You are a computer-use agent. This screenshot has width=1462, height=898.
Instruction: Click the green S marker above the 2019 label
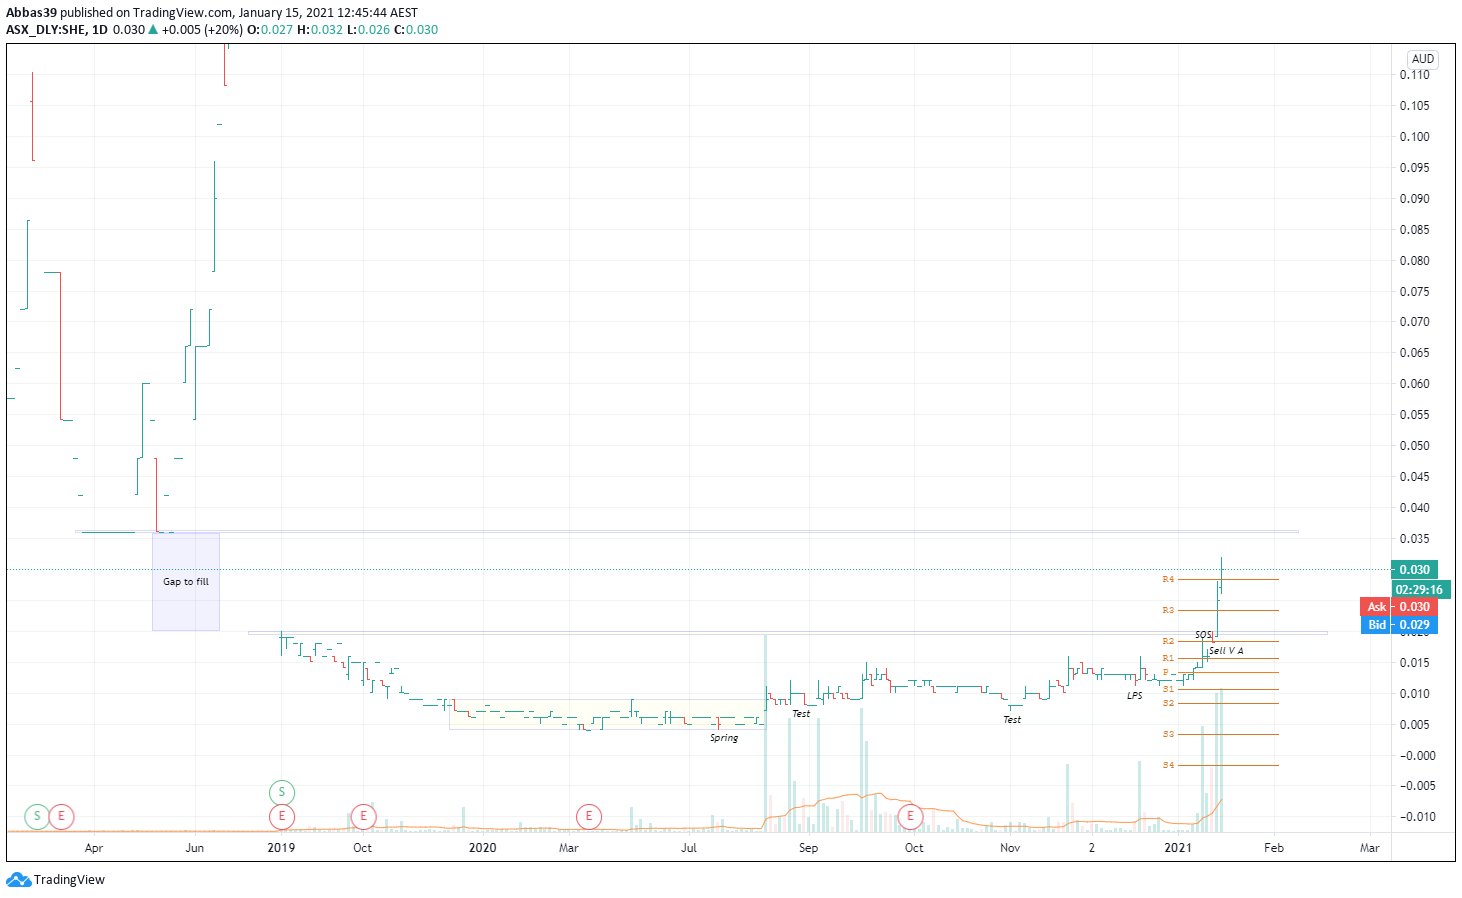click(x=282, y=792)
